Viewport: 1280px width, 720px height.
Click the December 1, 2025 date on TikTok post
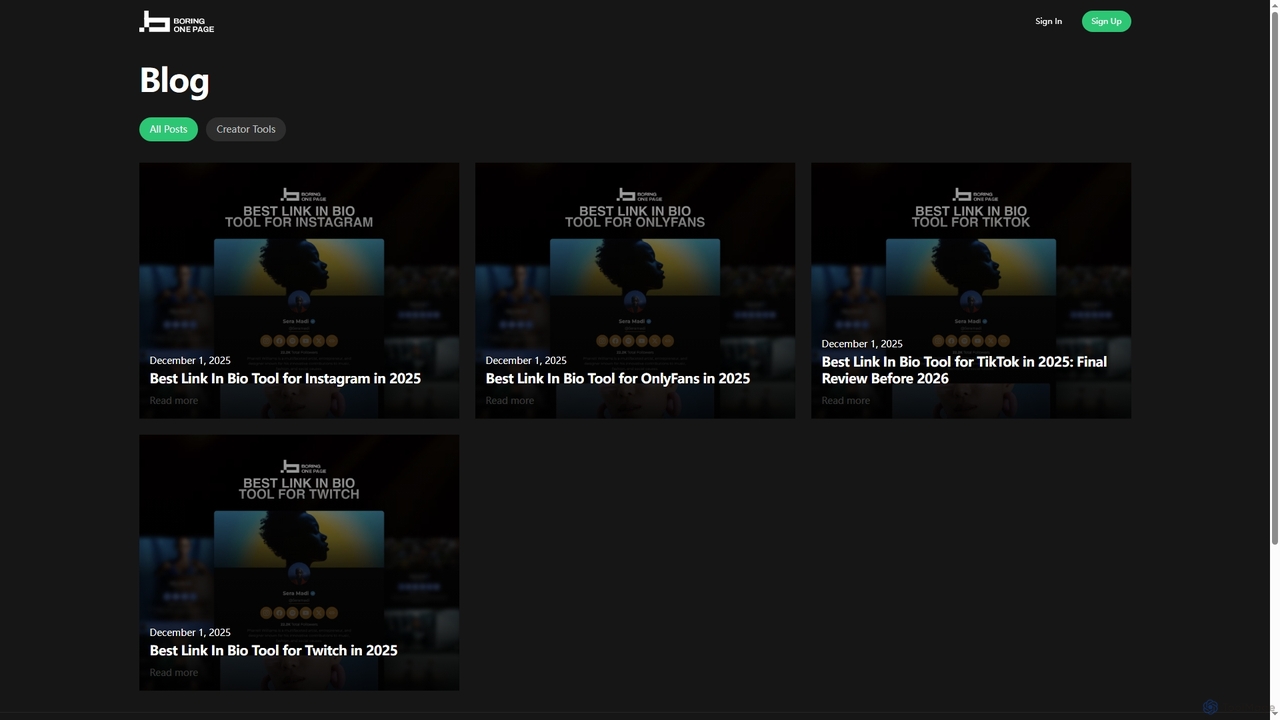(862, 343)
